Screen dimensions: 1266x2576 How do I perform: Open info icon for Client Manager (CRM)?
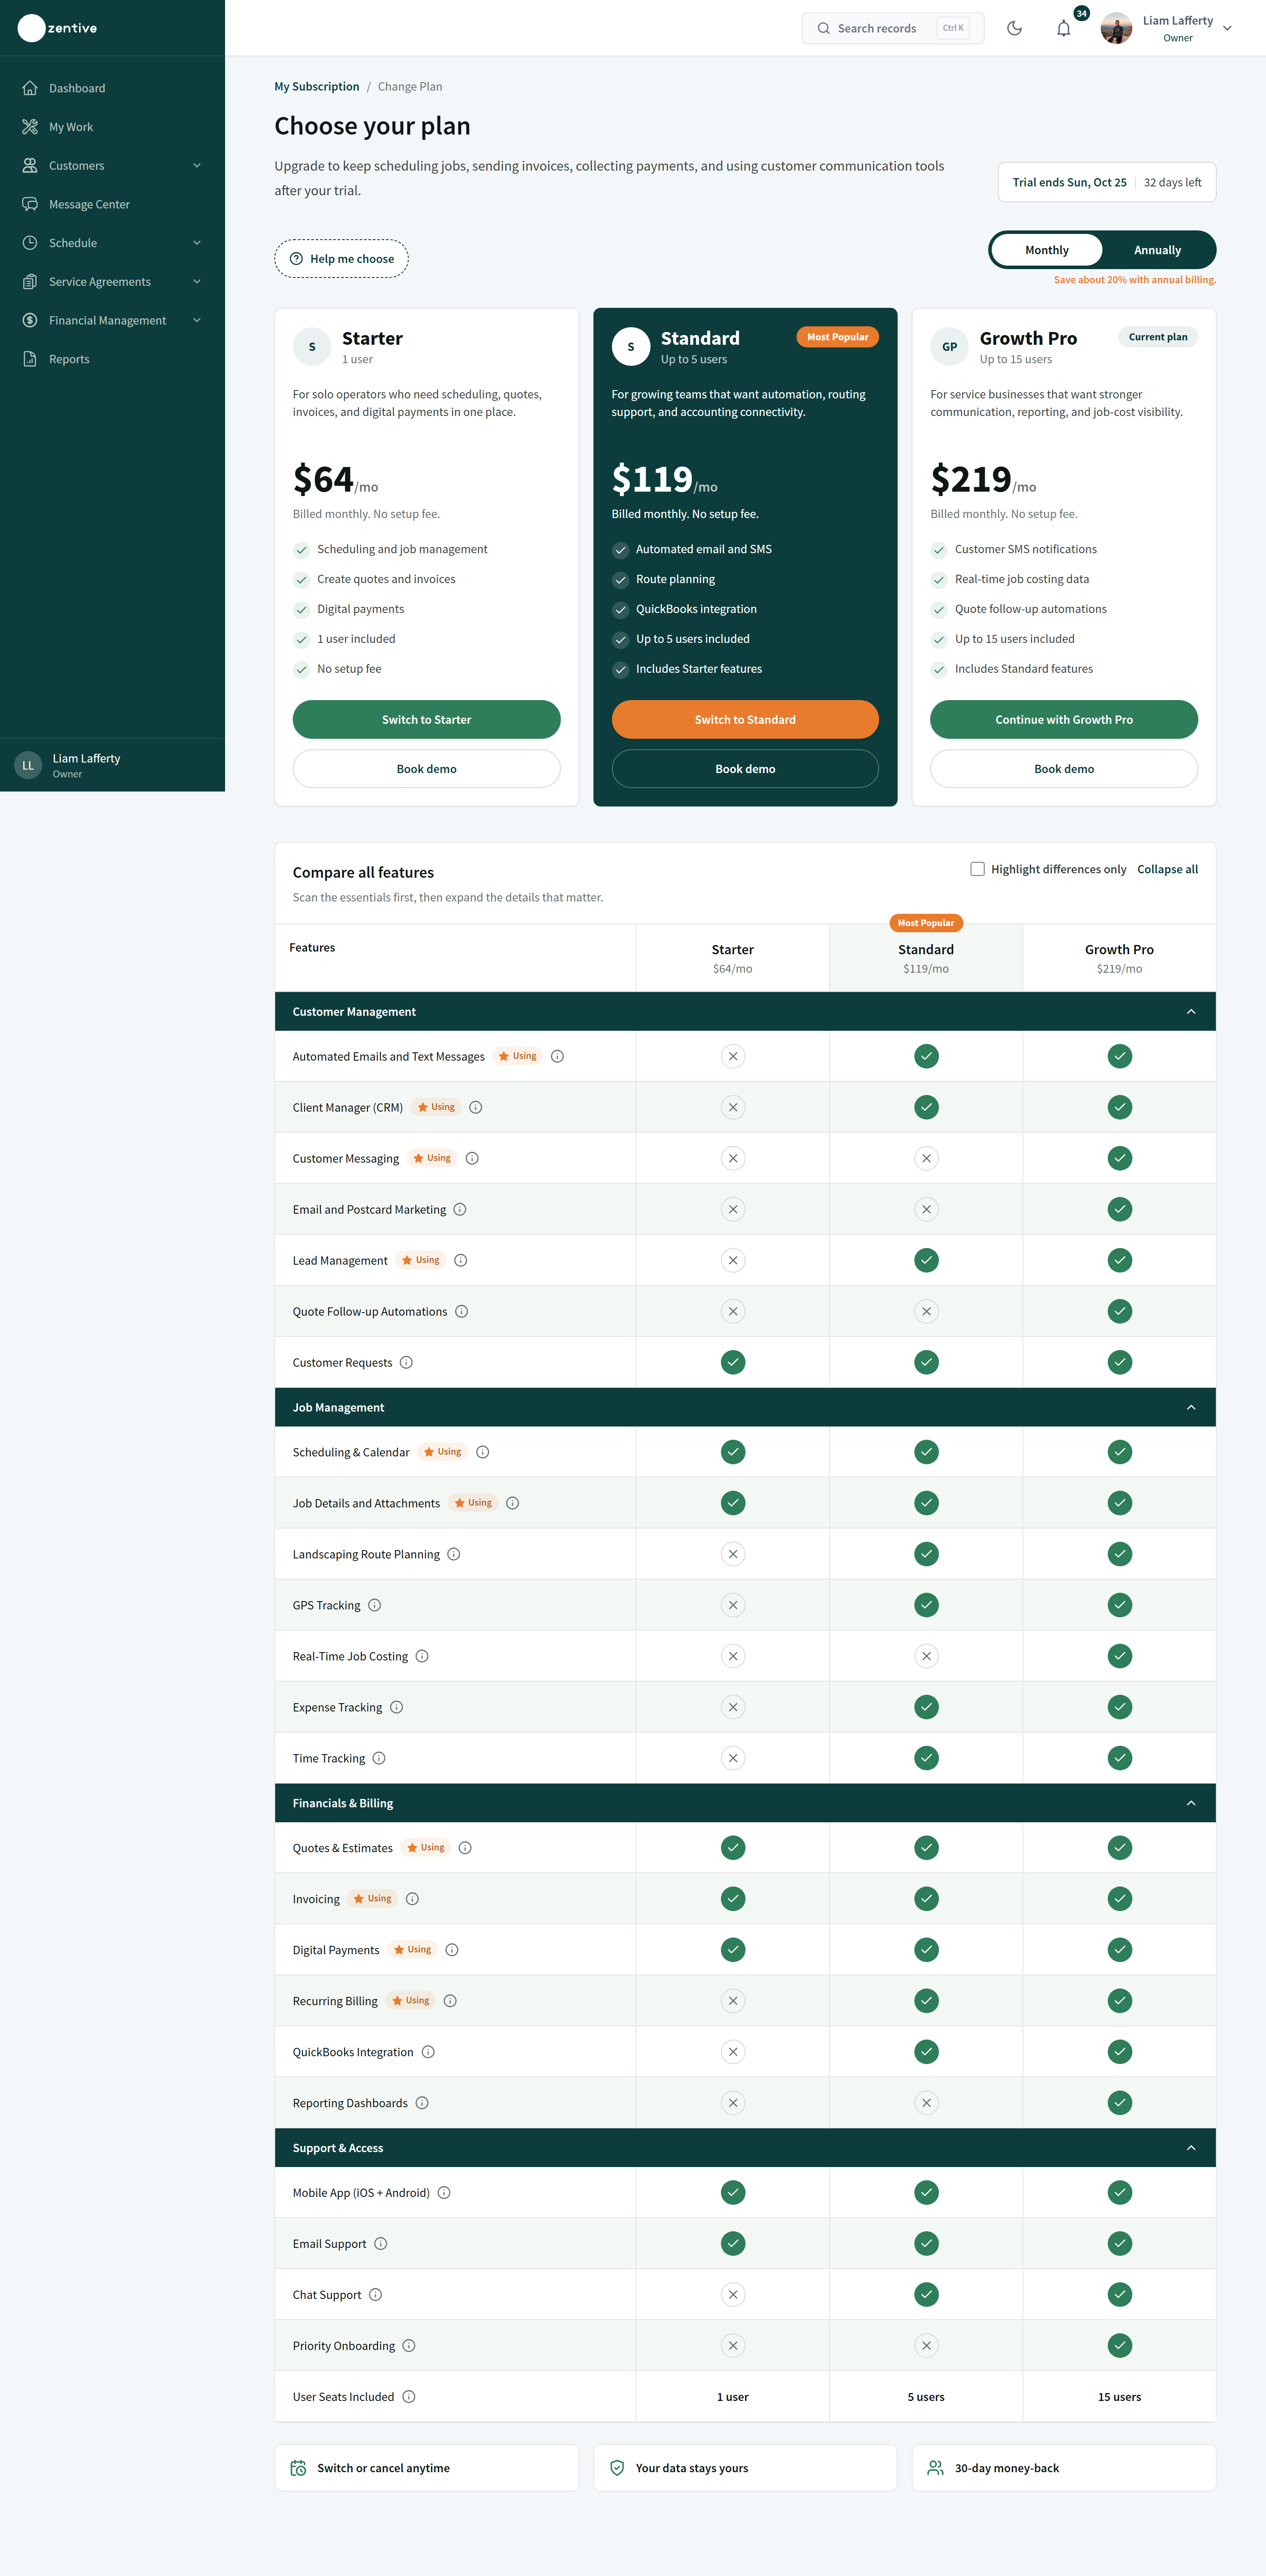pyautogui.click(x=476, y=1107)
